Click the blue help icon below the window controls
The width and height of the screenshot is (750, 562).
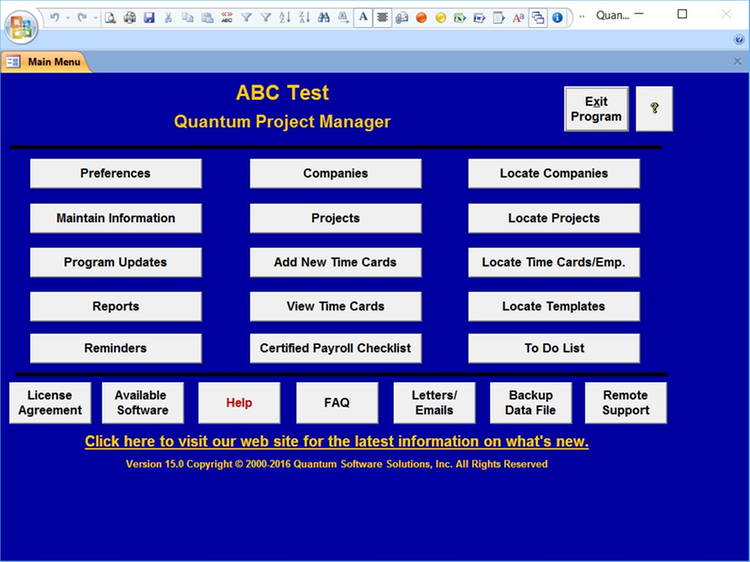[x=738, y=39]
